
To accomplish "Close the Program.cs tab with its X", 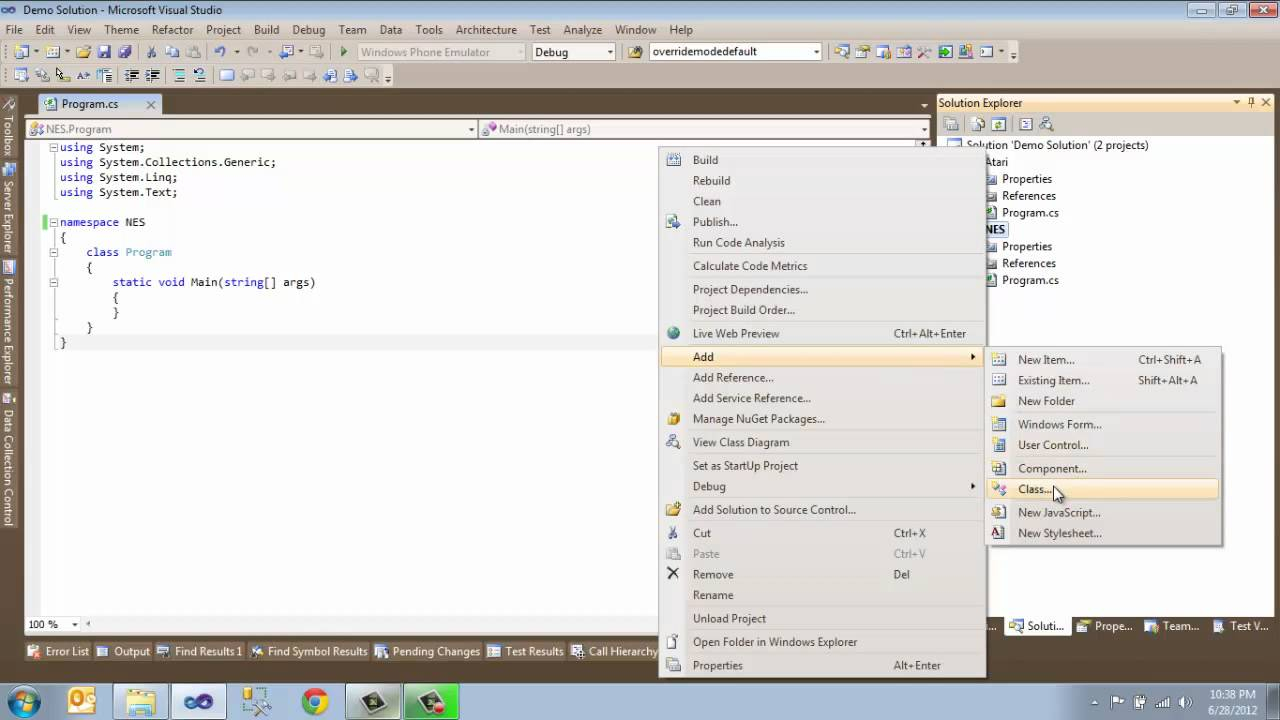I will 151,104.
